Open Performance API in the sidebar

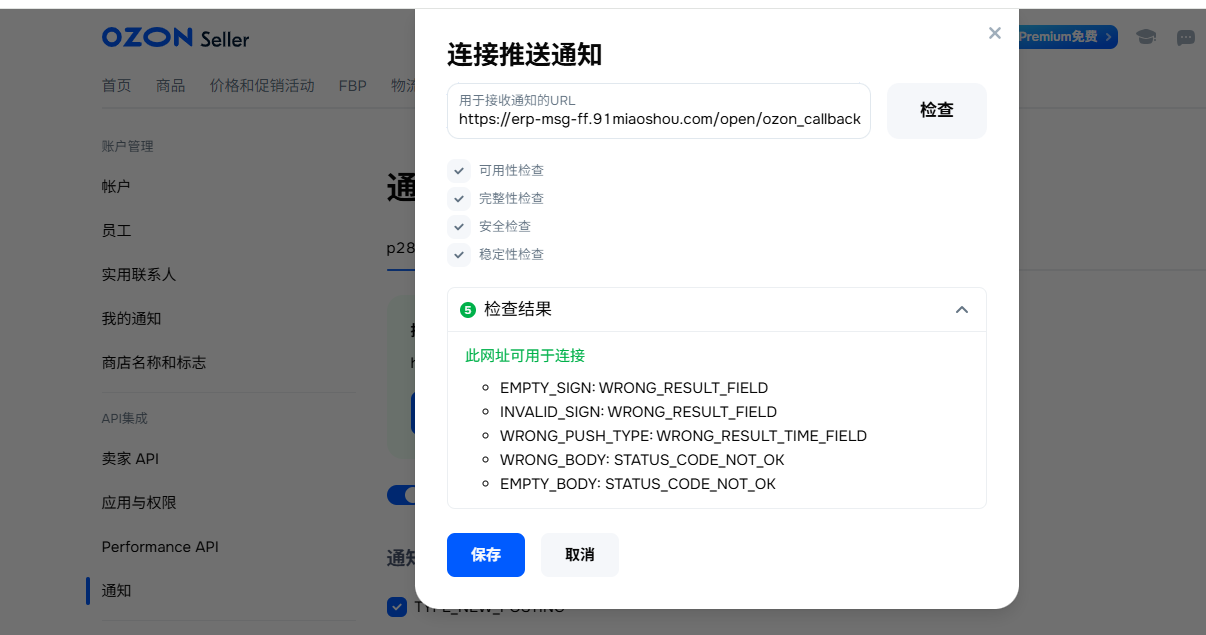click(x=160, y=547)
